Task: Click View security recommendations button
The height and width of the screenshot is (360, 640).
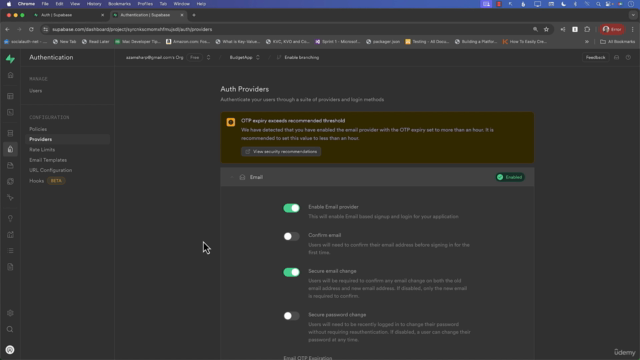Action: [281, 151]
